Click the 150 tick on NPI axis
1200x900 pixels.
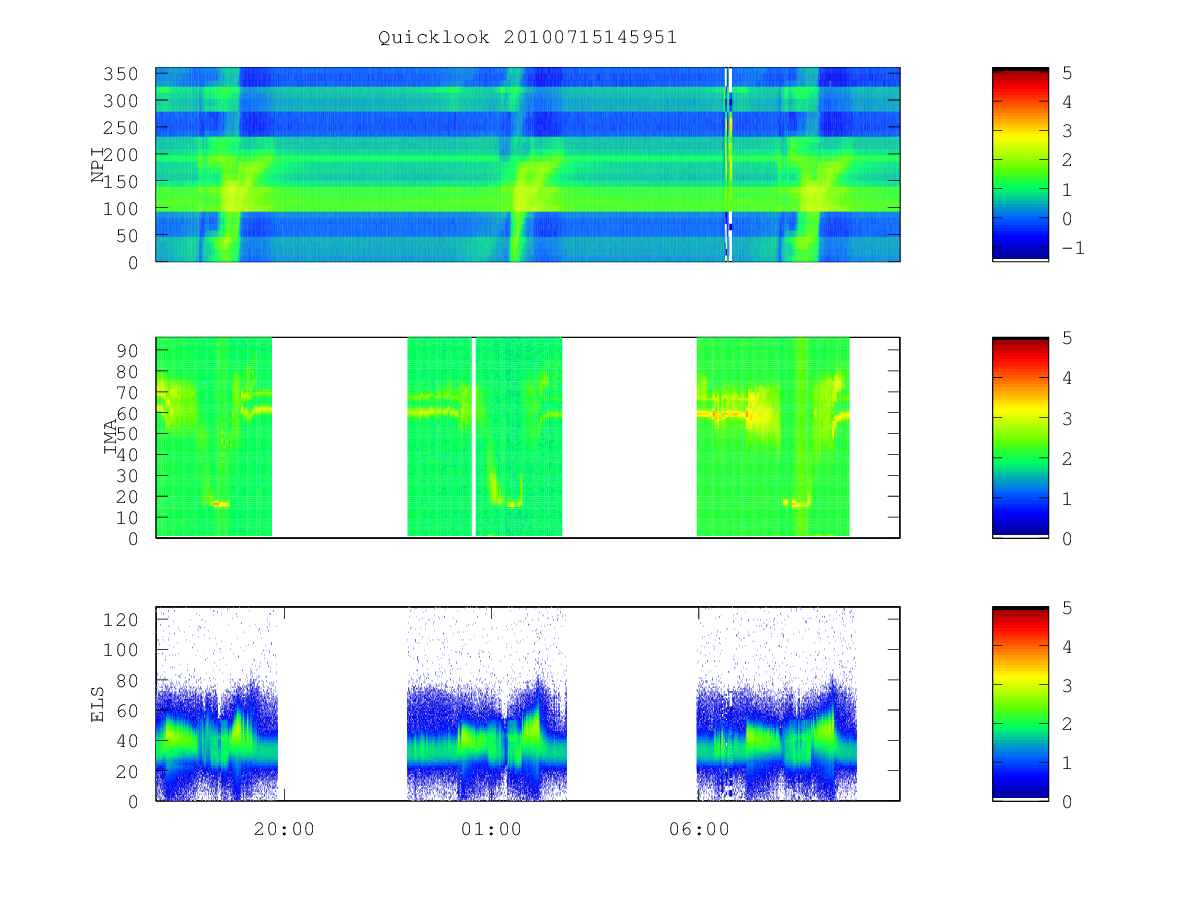tap(124, 182)
